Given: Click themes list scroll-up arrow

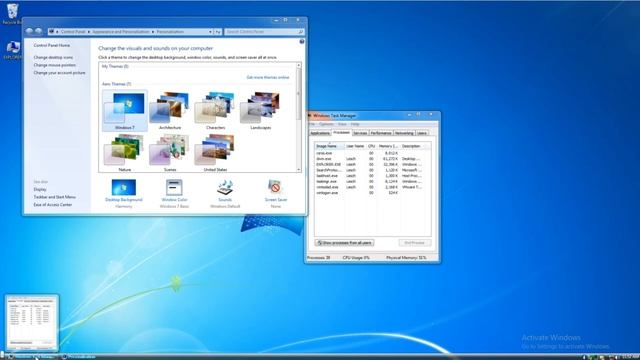Looking at the screenshot, I should pos(299,66).
